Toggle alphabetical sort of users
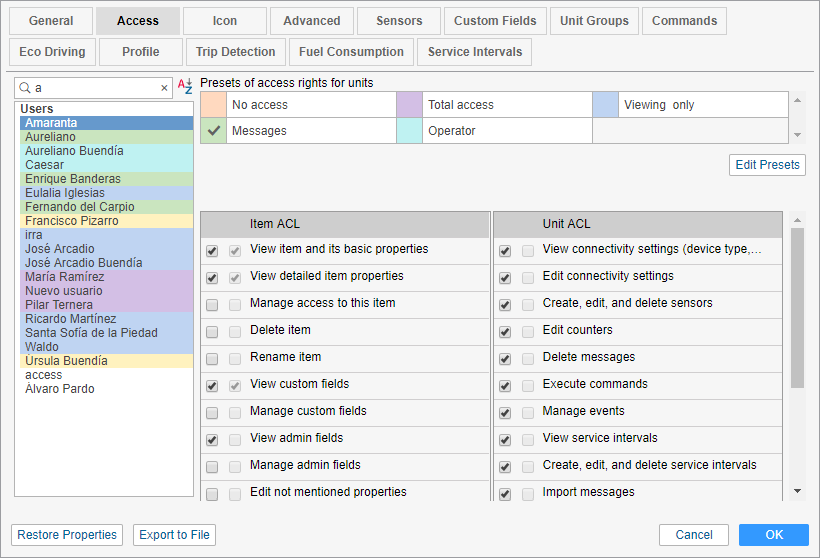 pyautogui.click(x=185, y=87)
